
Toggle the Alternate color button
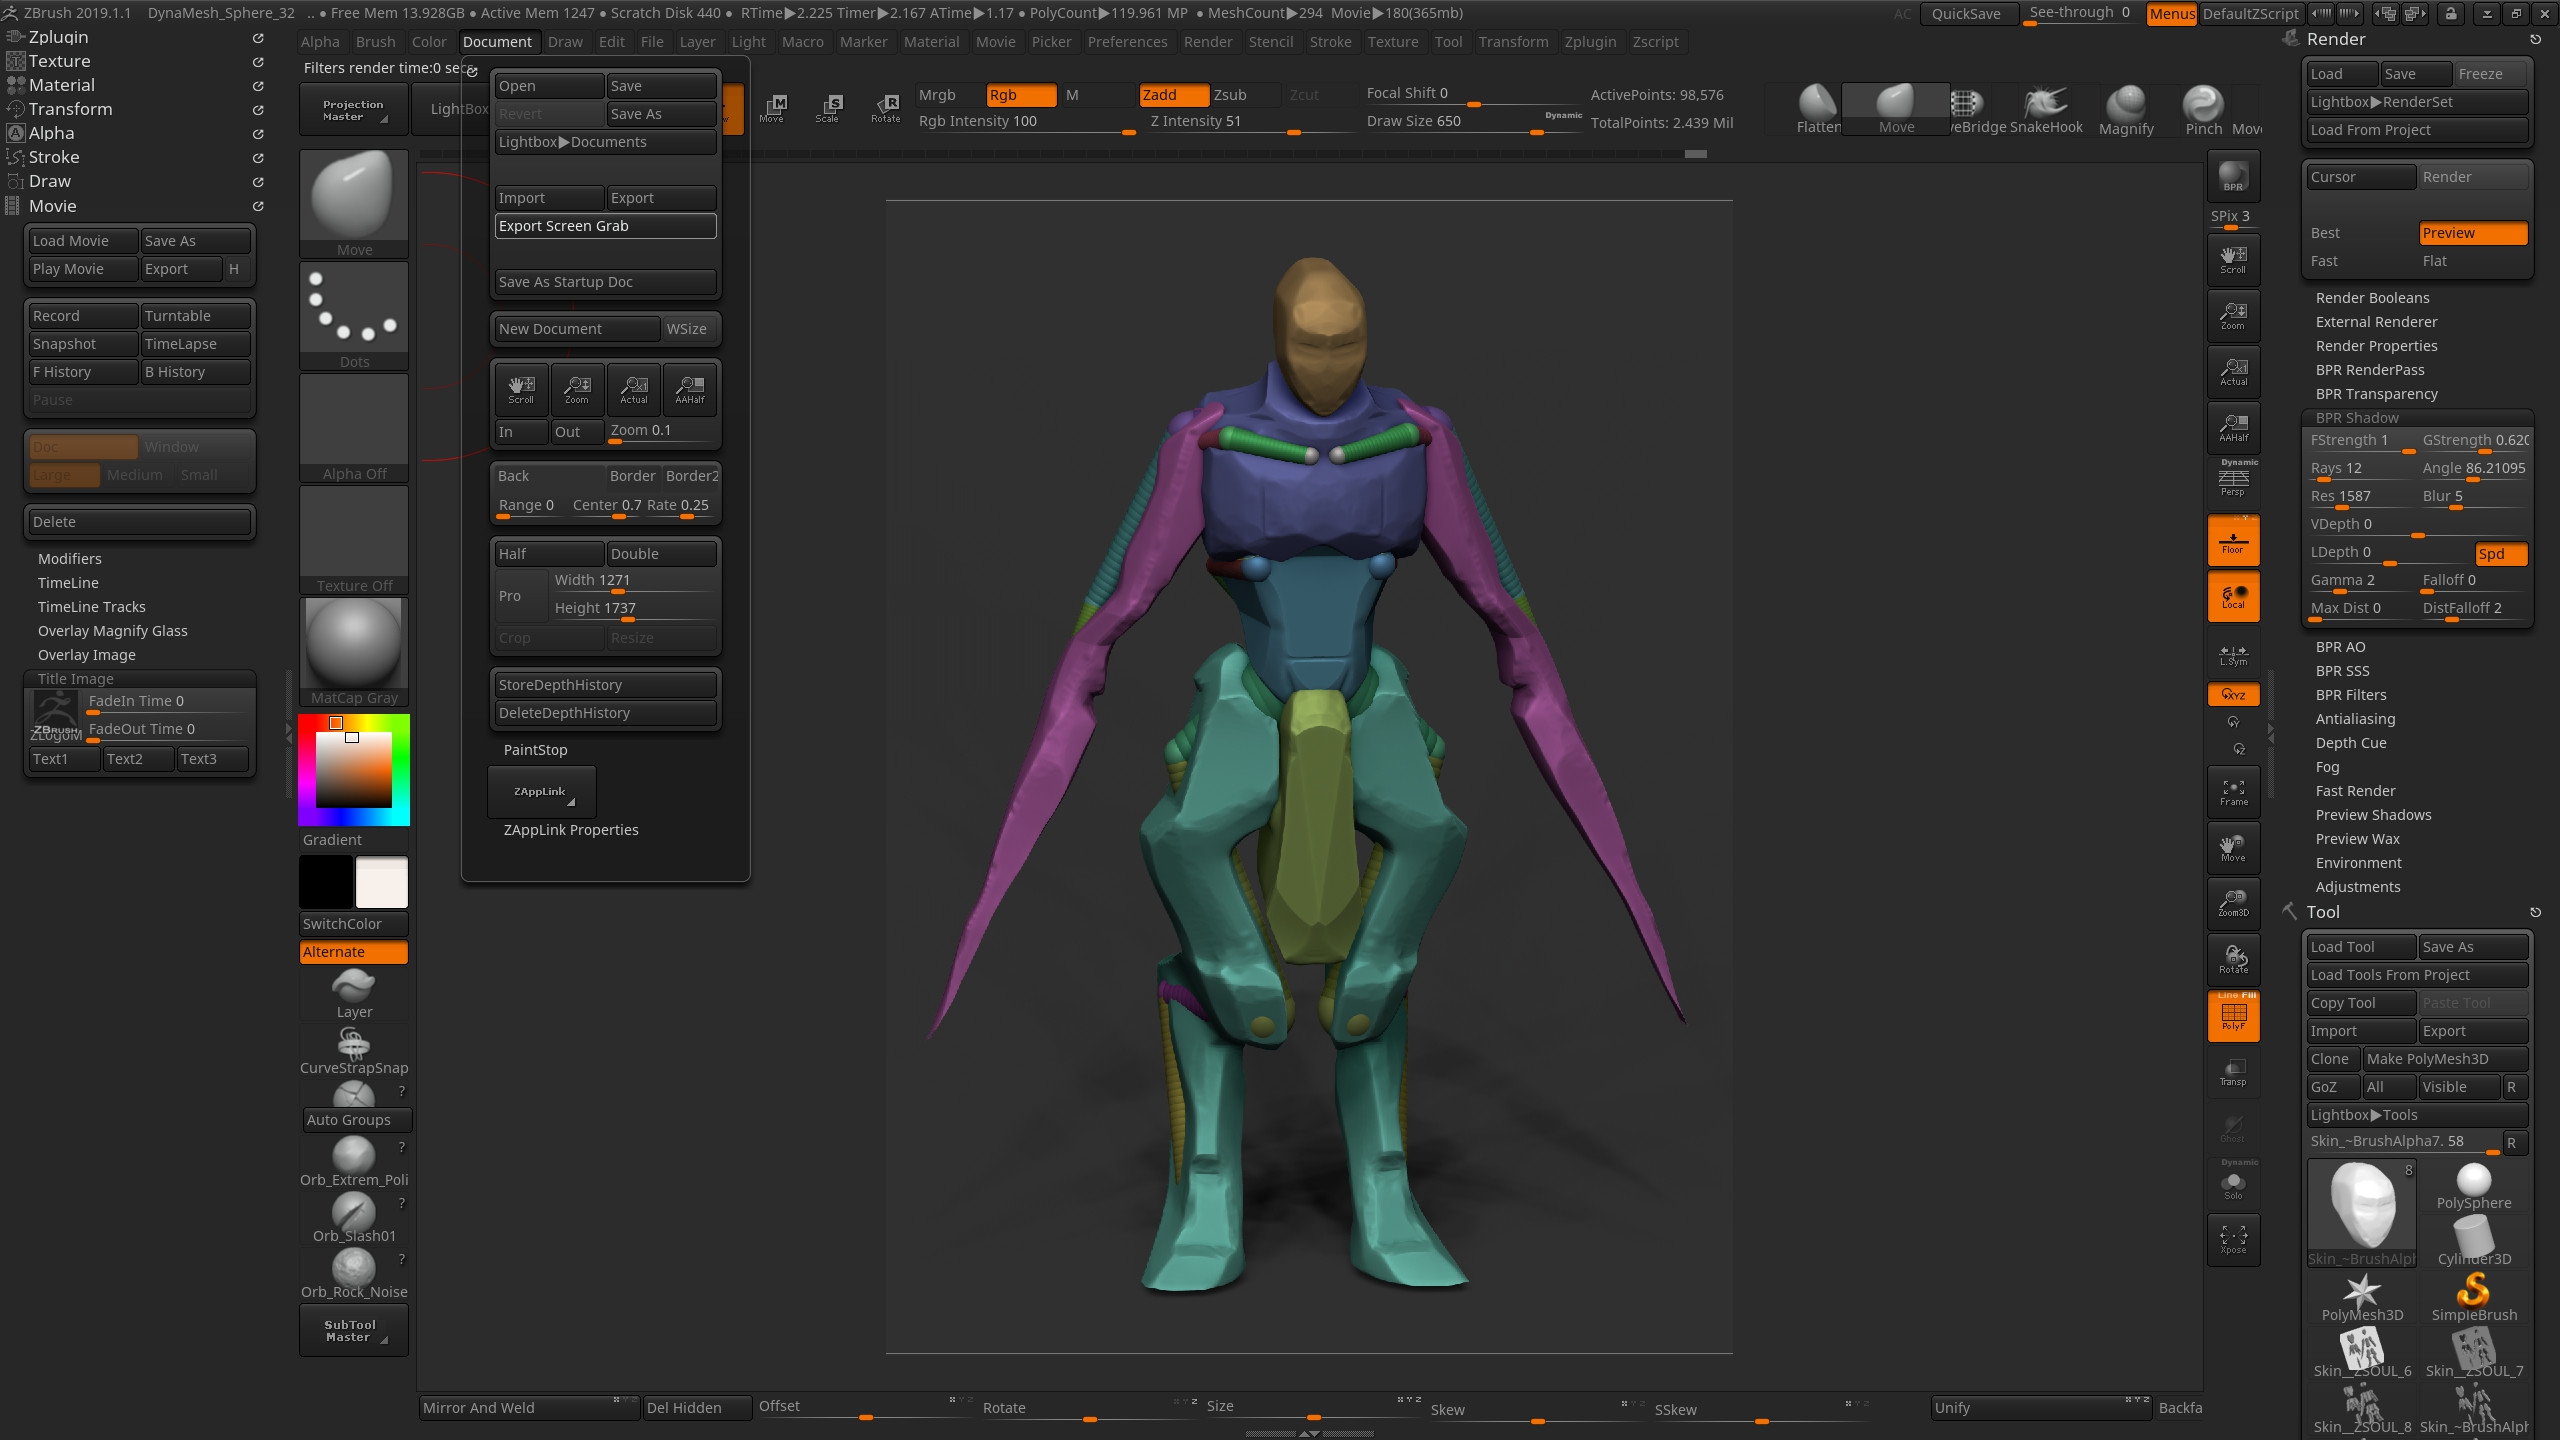(354, 952)
